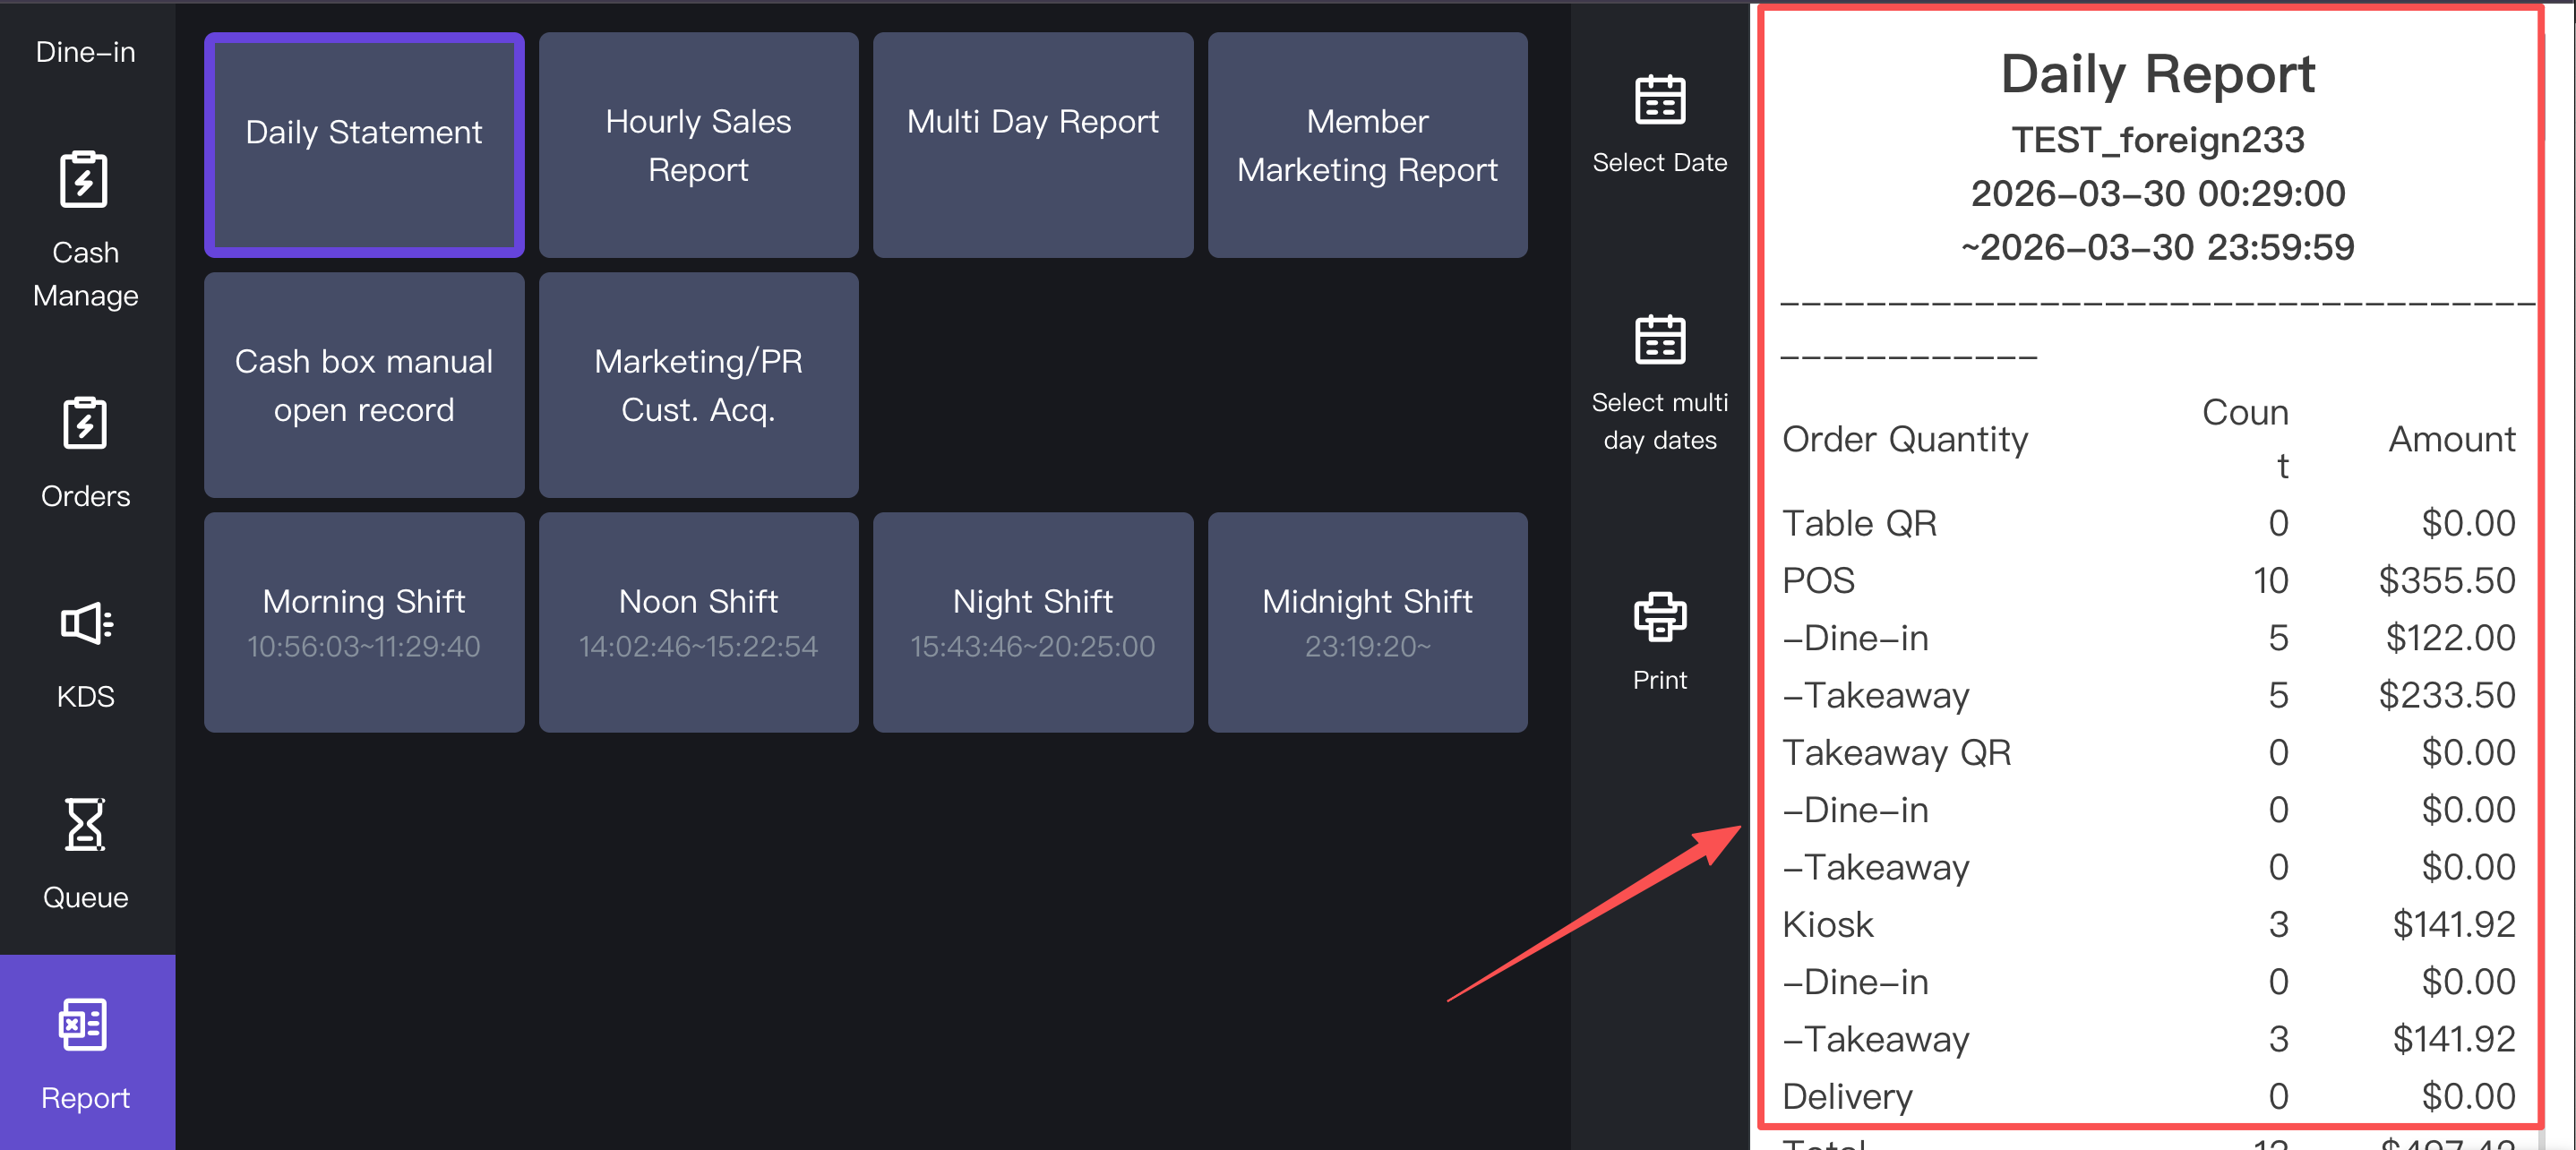This screenshot has width=2576, height=1150.
Task: Open Cash Manage clipboard icon
Action: tap(84, 181)
